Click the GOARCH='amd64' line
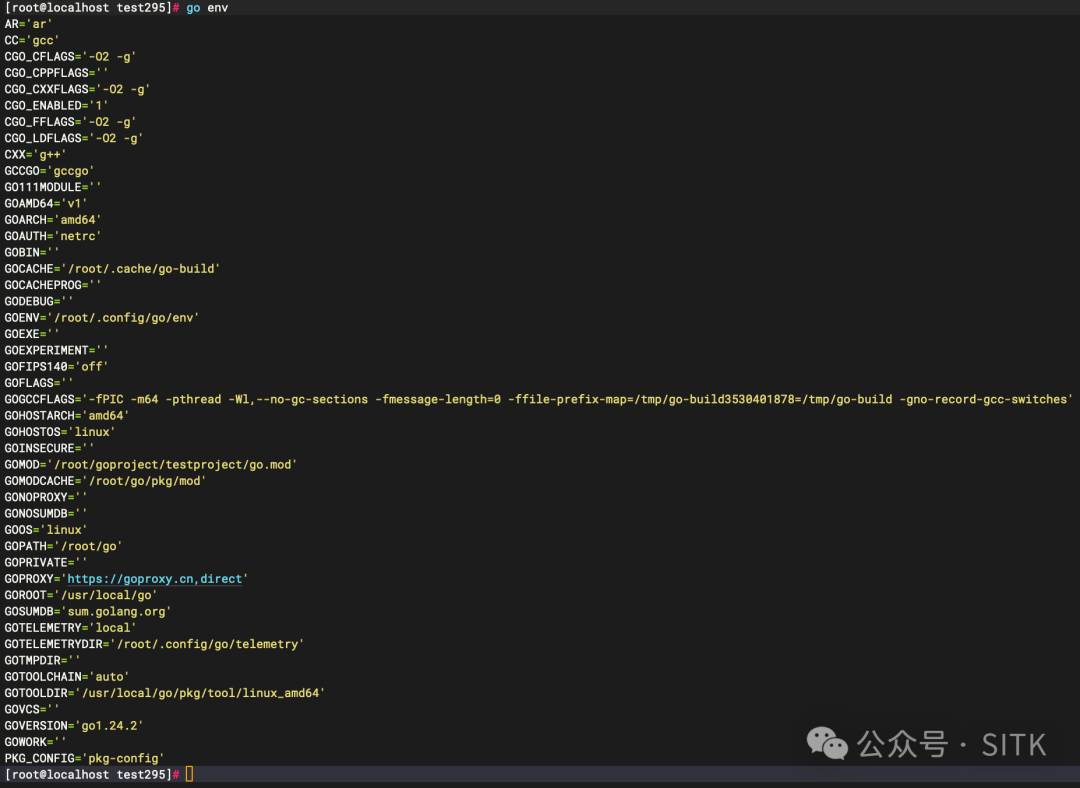 (53, 219)
